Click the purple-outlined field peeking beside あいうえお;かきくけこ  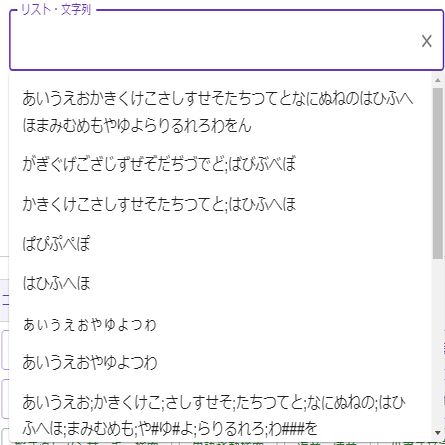point(5,398)
